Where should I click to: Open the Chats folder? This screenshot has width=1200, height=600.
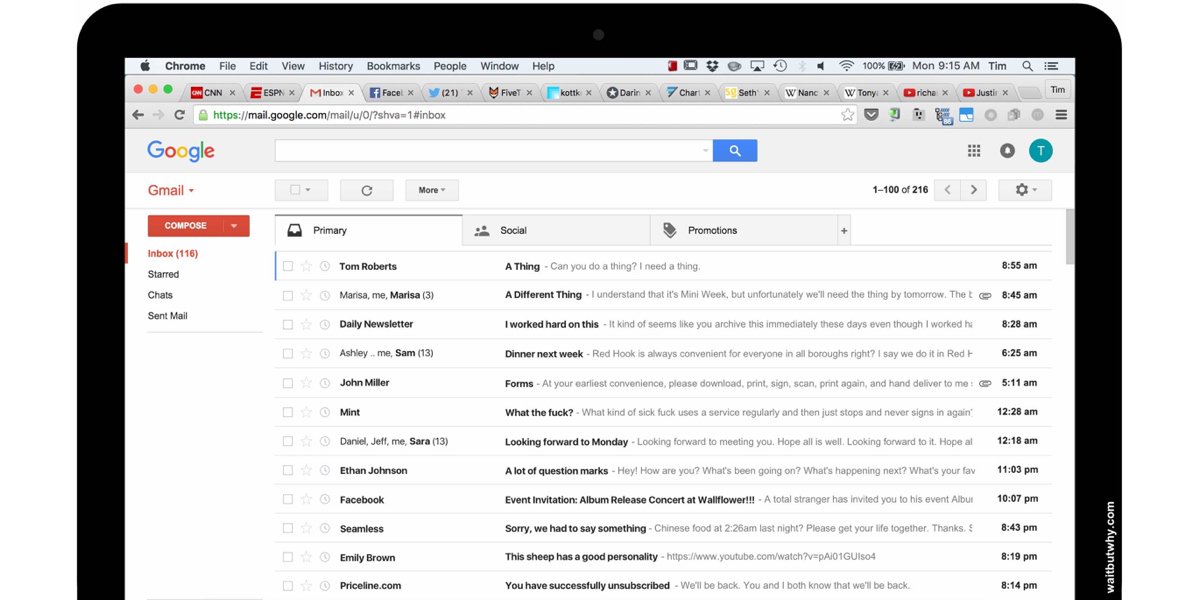160,295
